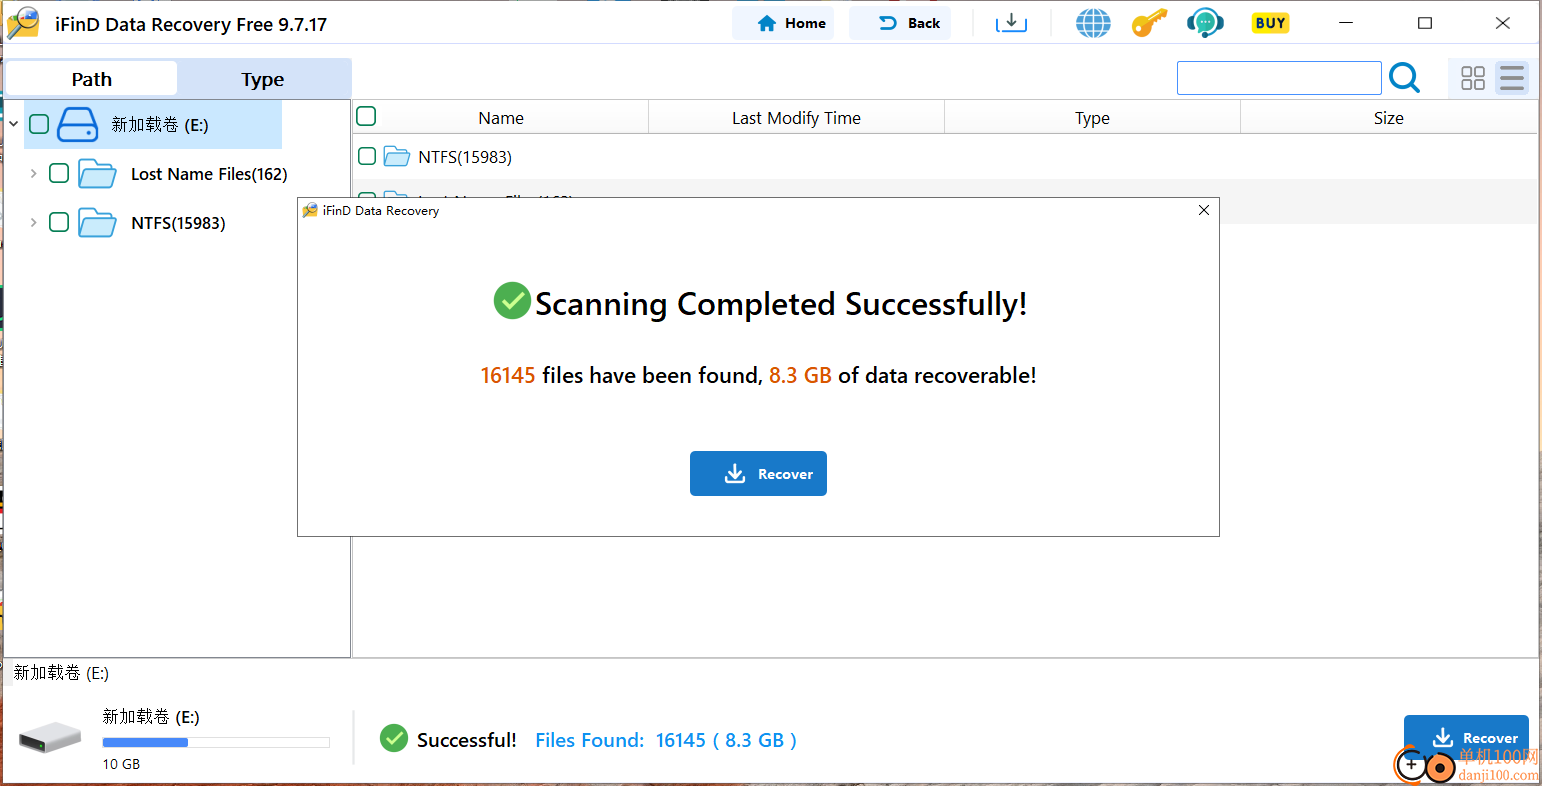The width and height of the screenshot is (1542, 786).
Task: Click the golden key activation icon
Action: click(x=1149, y=23)
